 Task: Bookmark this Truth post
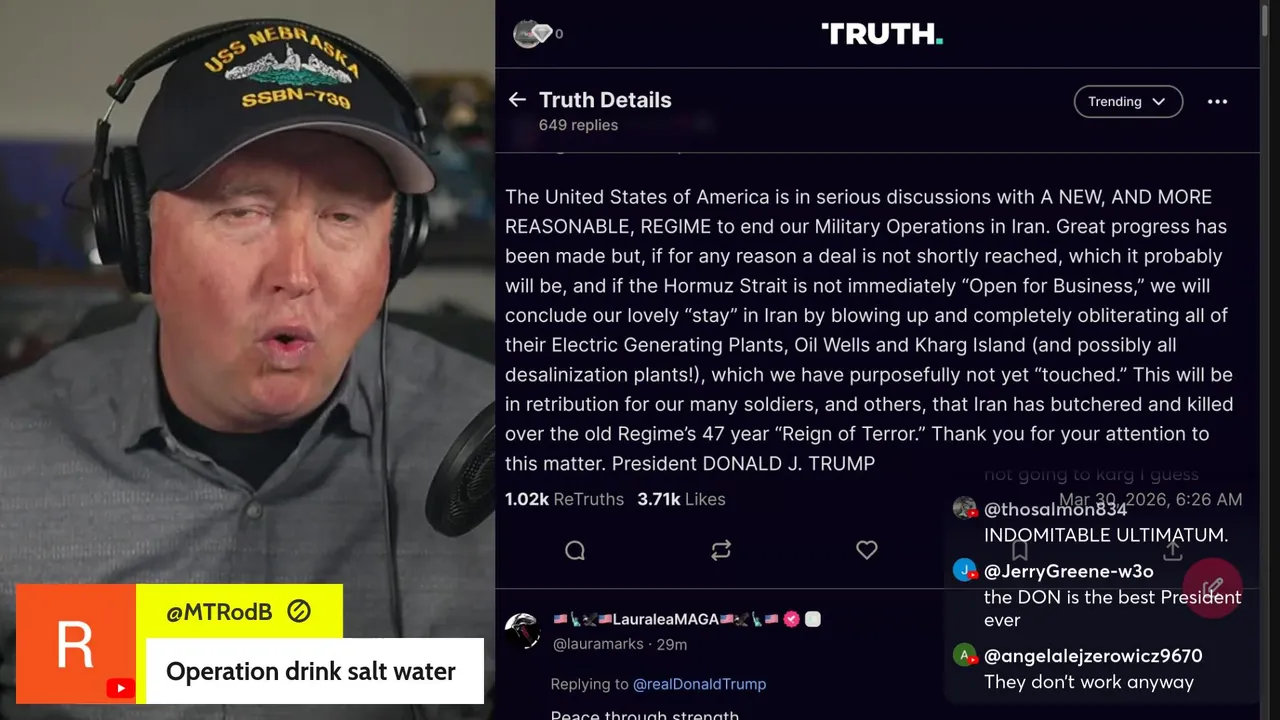coord(1020,550)
